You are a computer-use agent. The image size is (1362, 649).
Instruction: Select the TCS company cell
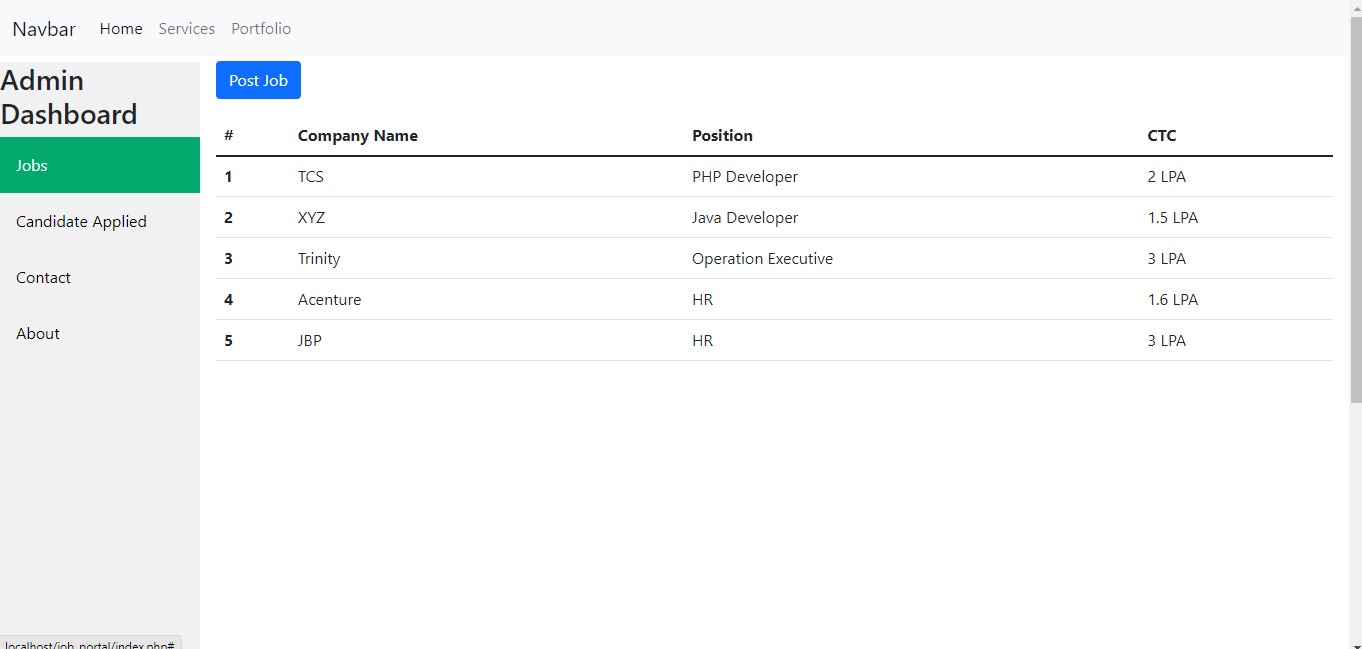(x=311, y=177)
